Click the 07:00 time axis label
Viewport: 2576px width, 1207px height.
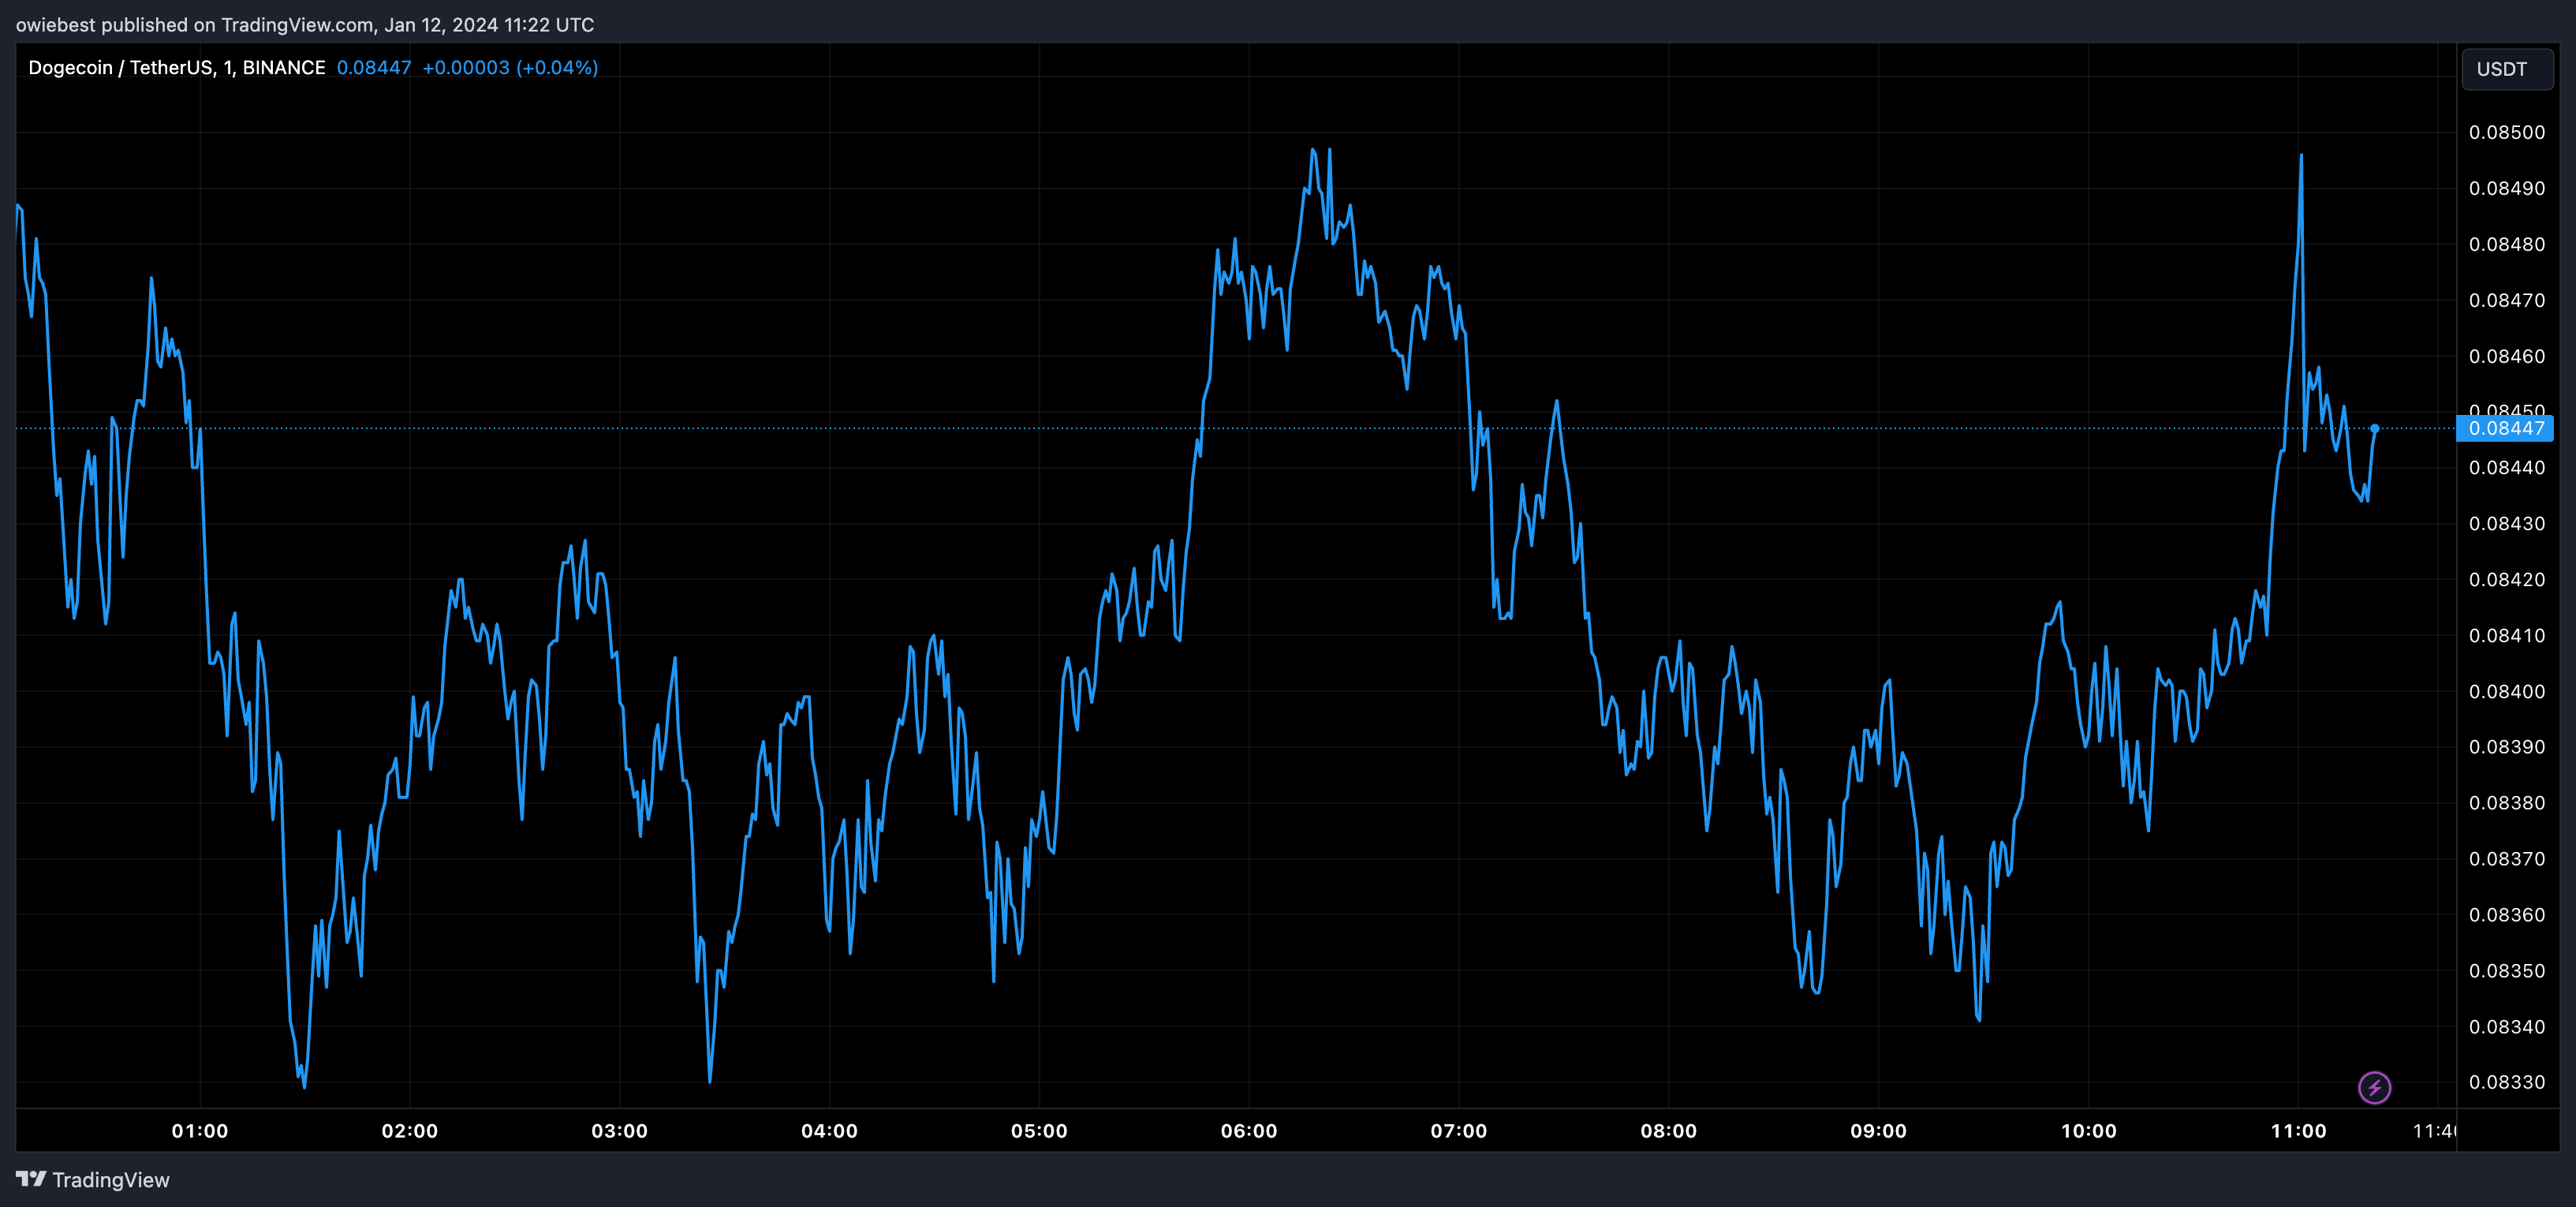(1459, 1131)
